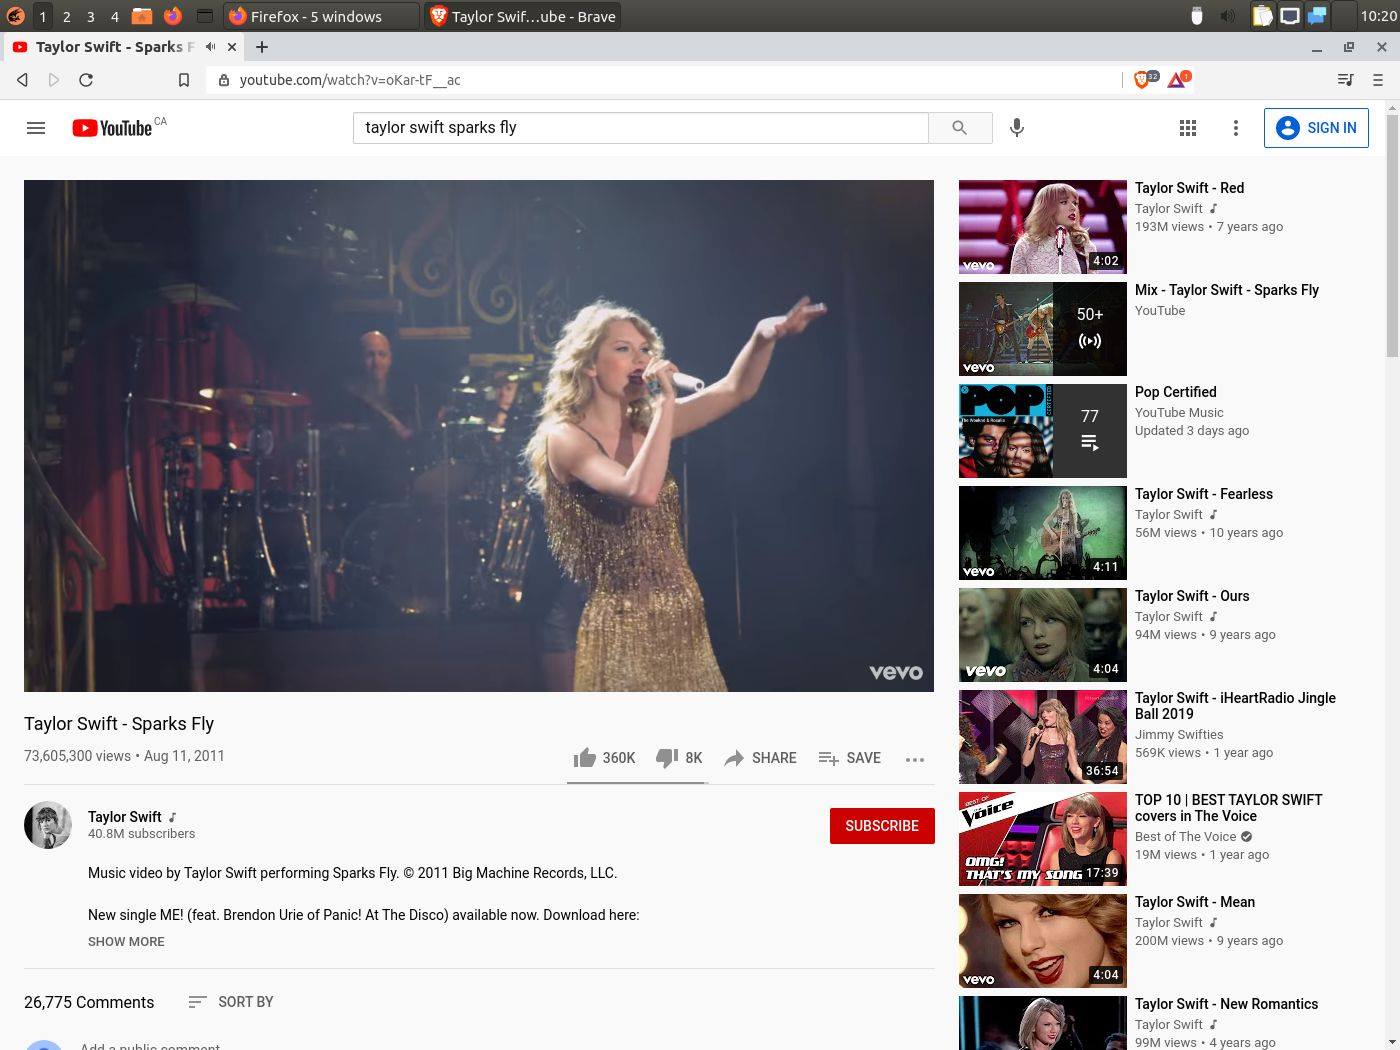The height and width of the screenshot is (1050, 1400).
Task: Open the Taylor Swift channel name link
Action: pyautogui.click(x=124, y=817)
